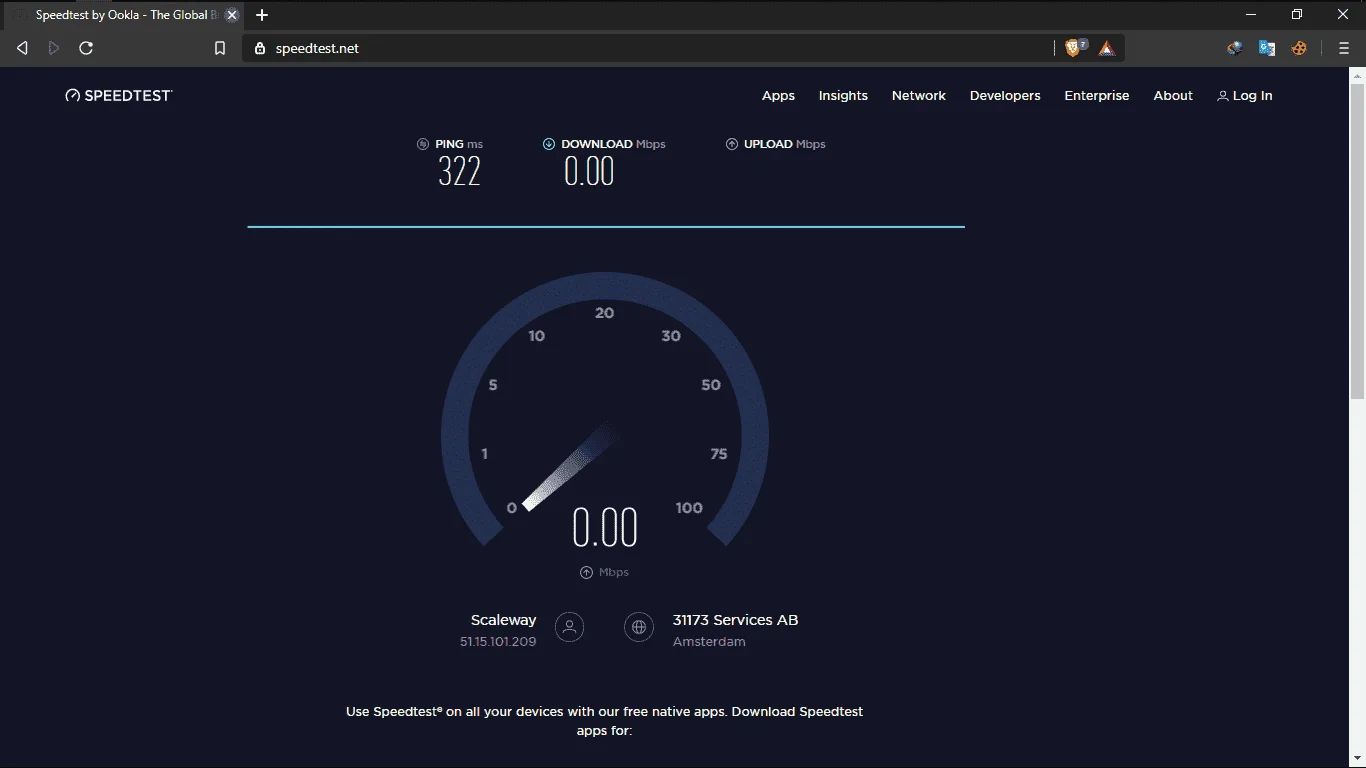This screenshot has width=1366, height=768.
Task: Click the site lock icon
Action: pyautogui.click(x=260, y=48)
